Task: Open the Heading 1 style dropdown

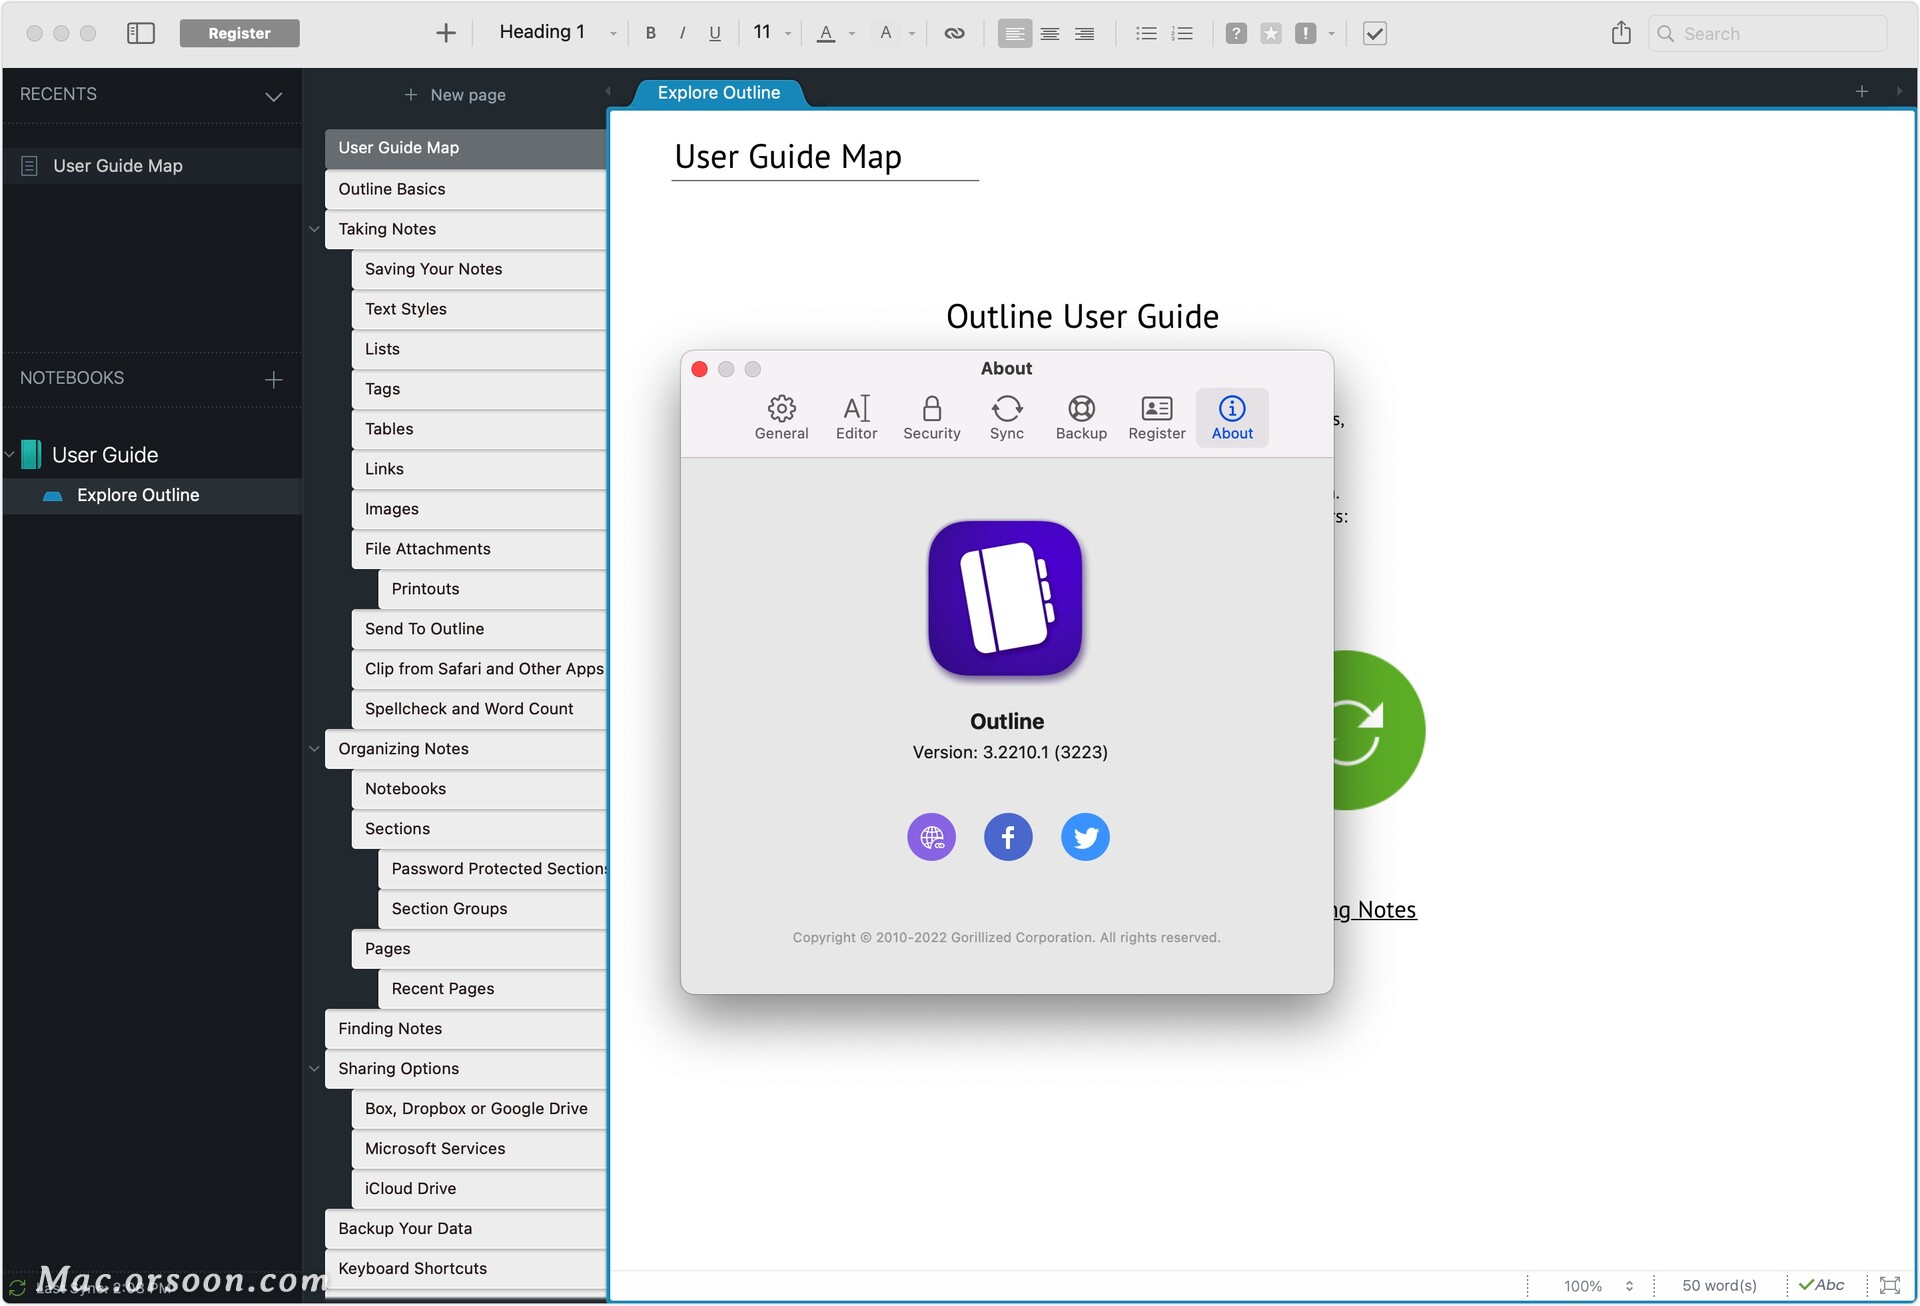Action: [x=558, y=33]
